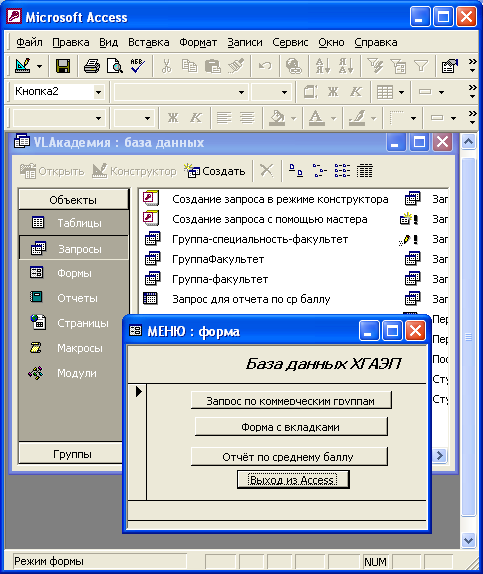Click the Print icon in toolbar

click(x=92, y=66)
